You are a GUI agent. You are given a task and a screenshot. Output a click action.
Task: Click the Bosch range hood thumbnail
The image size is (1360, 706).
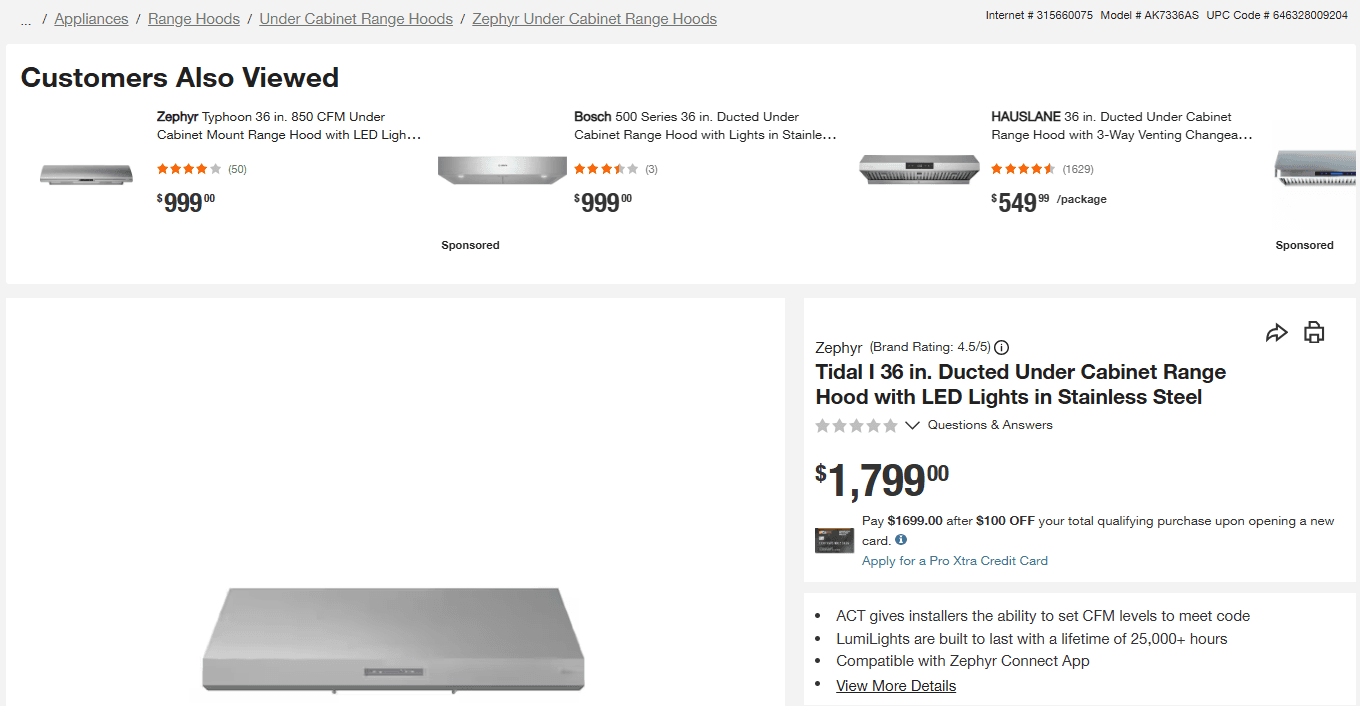tap(502, 170)
